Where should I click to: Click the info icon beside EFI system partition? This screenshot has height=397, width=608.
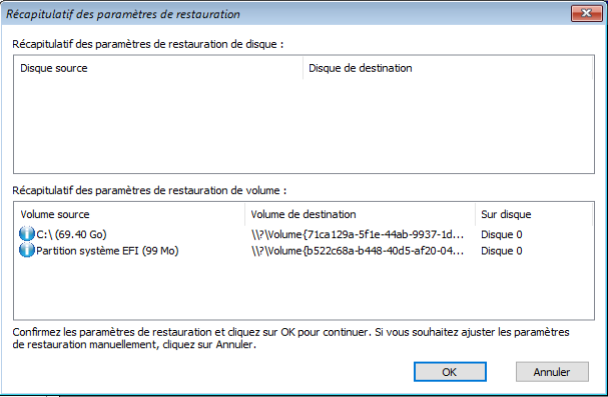[27, 250]
